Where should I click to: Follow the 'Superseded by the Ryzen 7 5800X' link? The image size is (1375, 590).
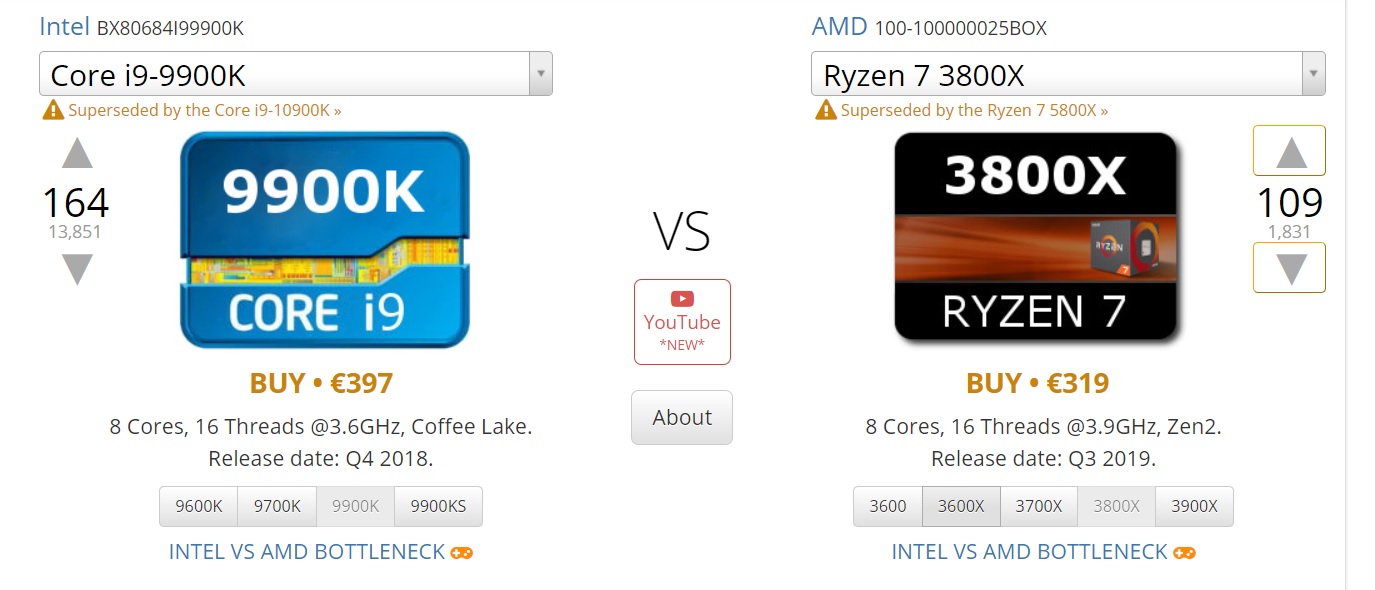(975, 110)
